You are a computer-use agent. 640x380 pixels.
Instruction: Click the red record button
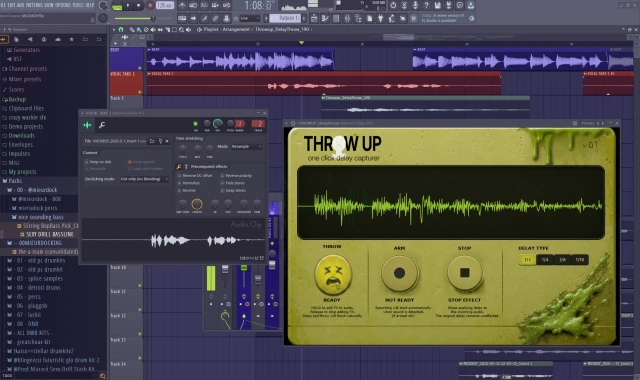(x=150, y=5)
